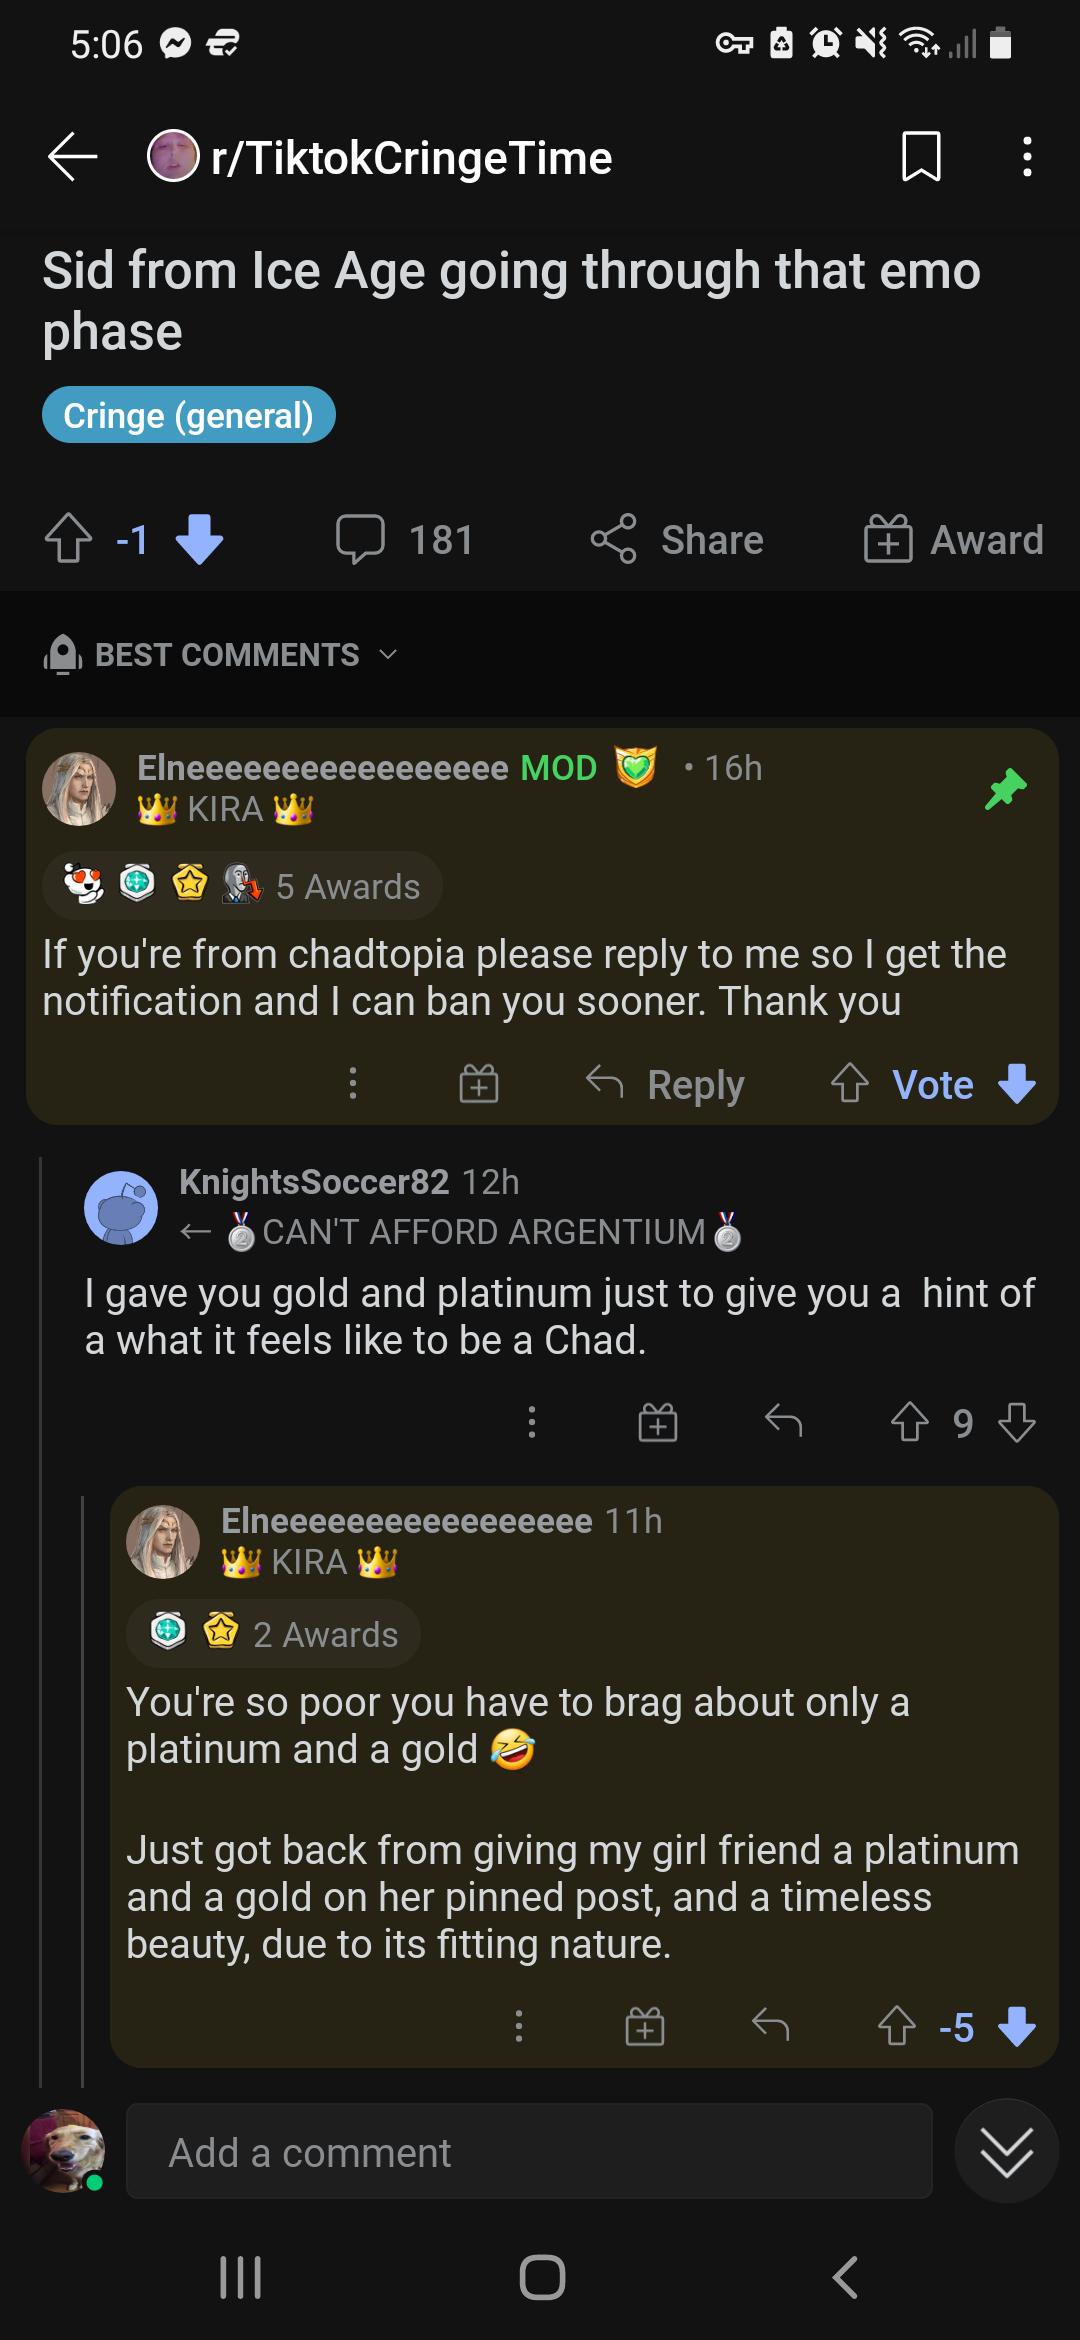The image size is (1080, 2340).
Task: Open the post's comments bubble icon
Action: coord(360,540)
